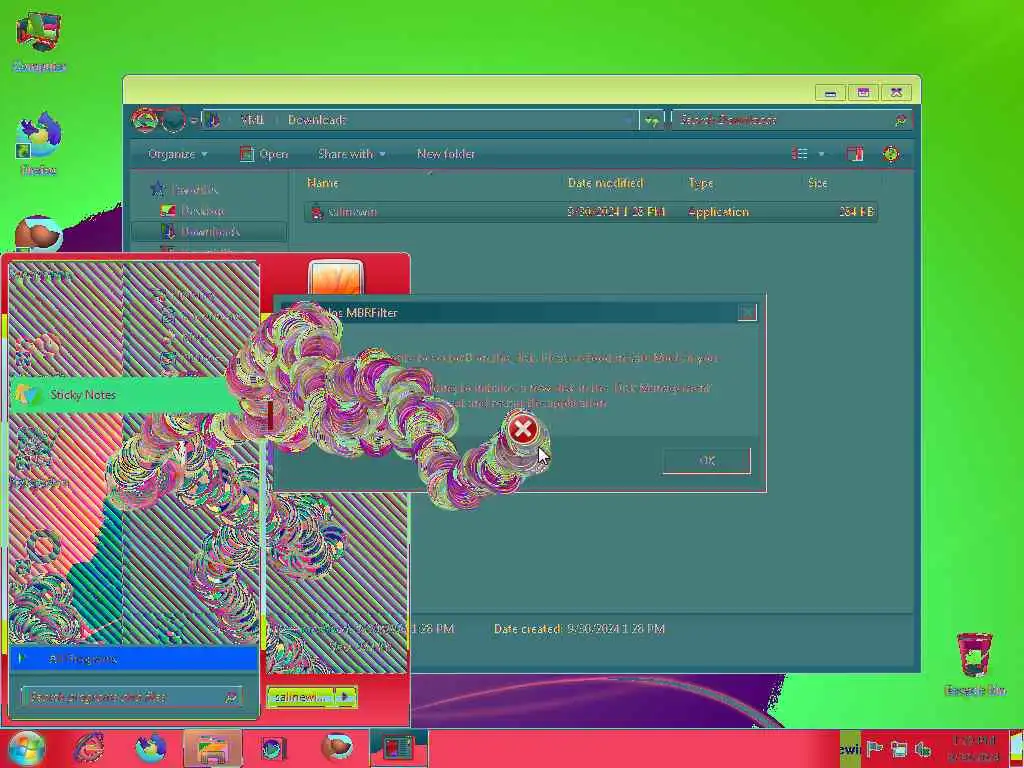The image size is (1024, 768).
Task: Maximize the Explorer Downloads window
Action: pos(863,93)
